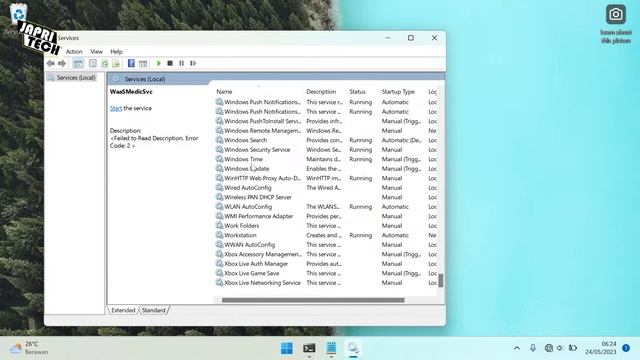Click the battery icon in system tray
640x360 pixels.
(573, 348)
